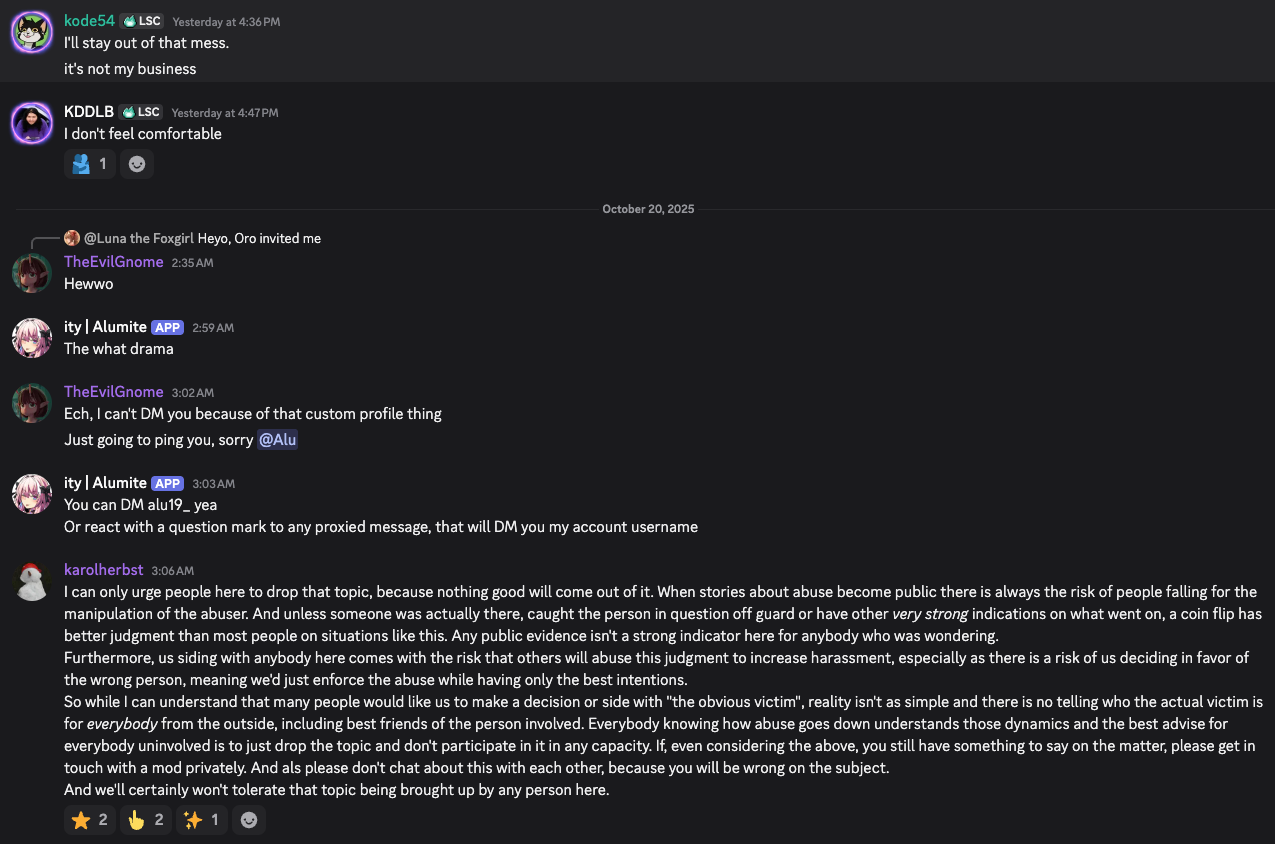
Task: Open ity | Alumite username at 3:03 AM
Action: (x=105, y=483)
